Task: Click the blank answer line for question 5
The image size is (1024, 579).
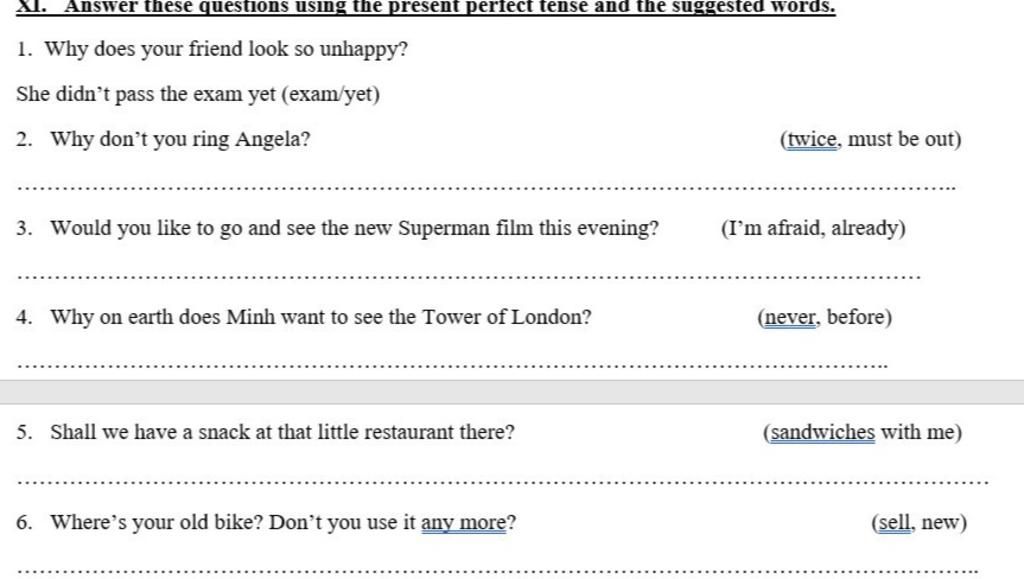Action: click(503, 482)
